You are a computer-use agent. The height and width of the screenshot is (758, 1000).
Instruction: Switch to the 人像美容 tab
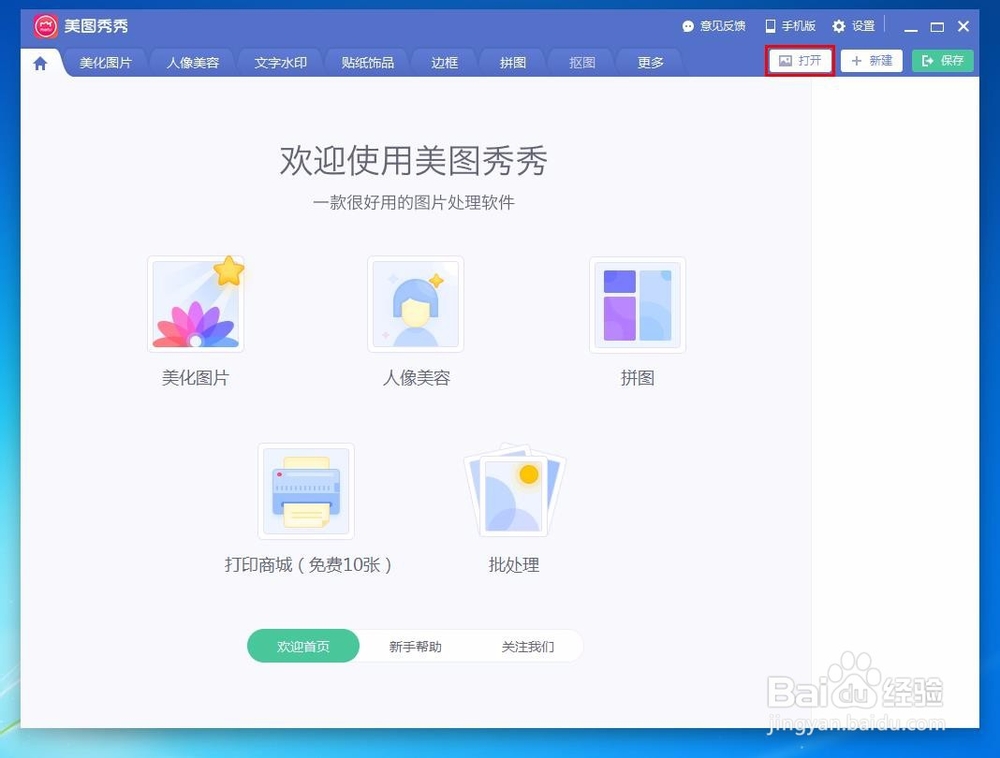(193, 62)
